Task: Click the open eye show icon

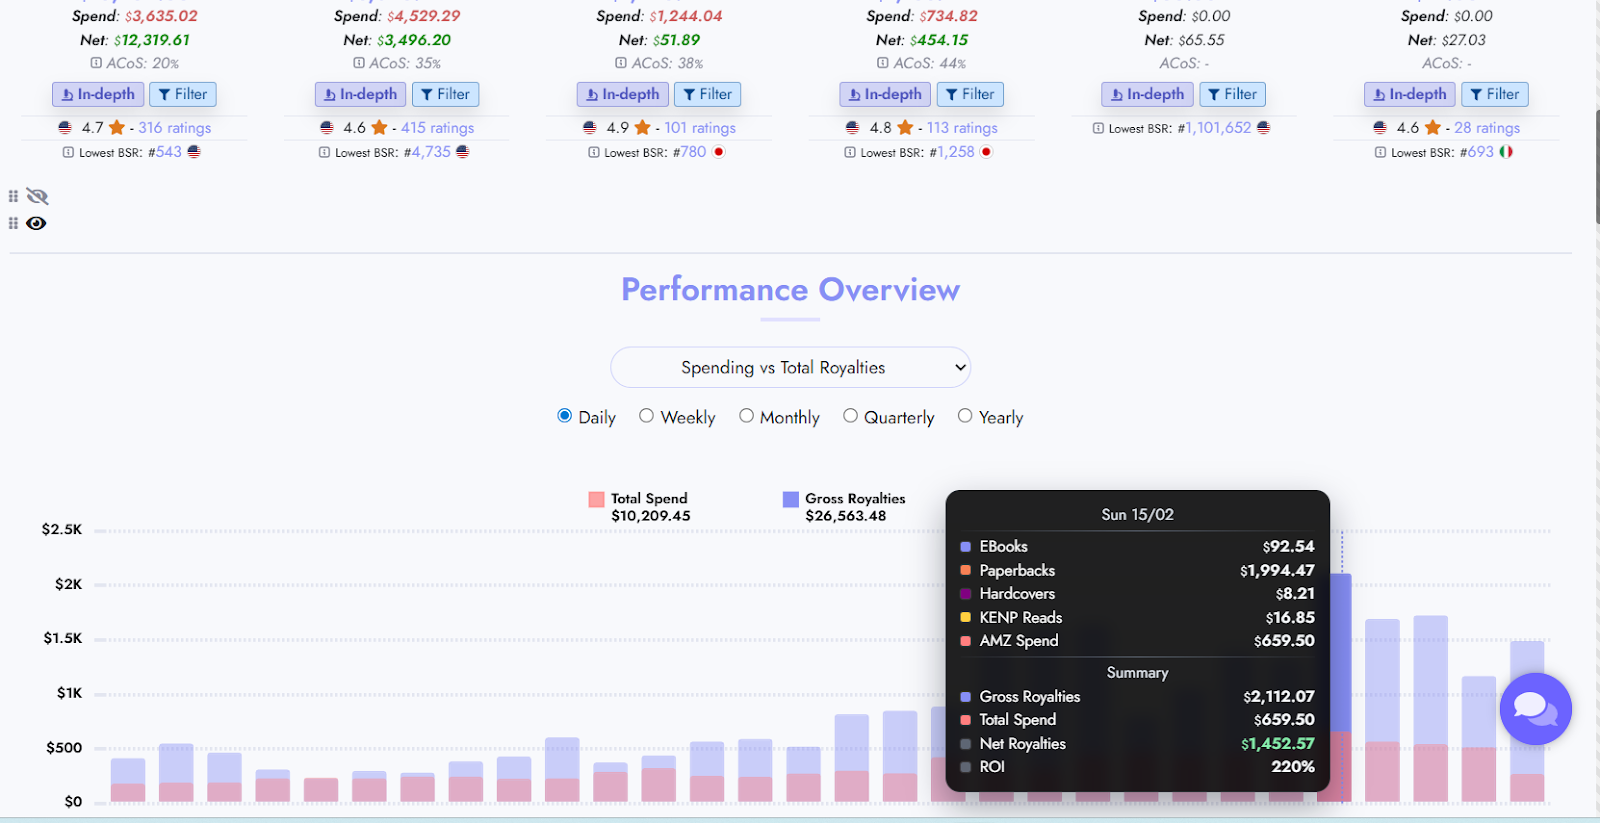Action: coord(36,223)
